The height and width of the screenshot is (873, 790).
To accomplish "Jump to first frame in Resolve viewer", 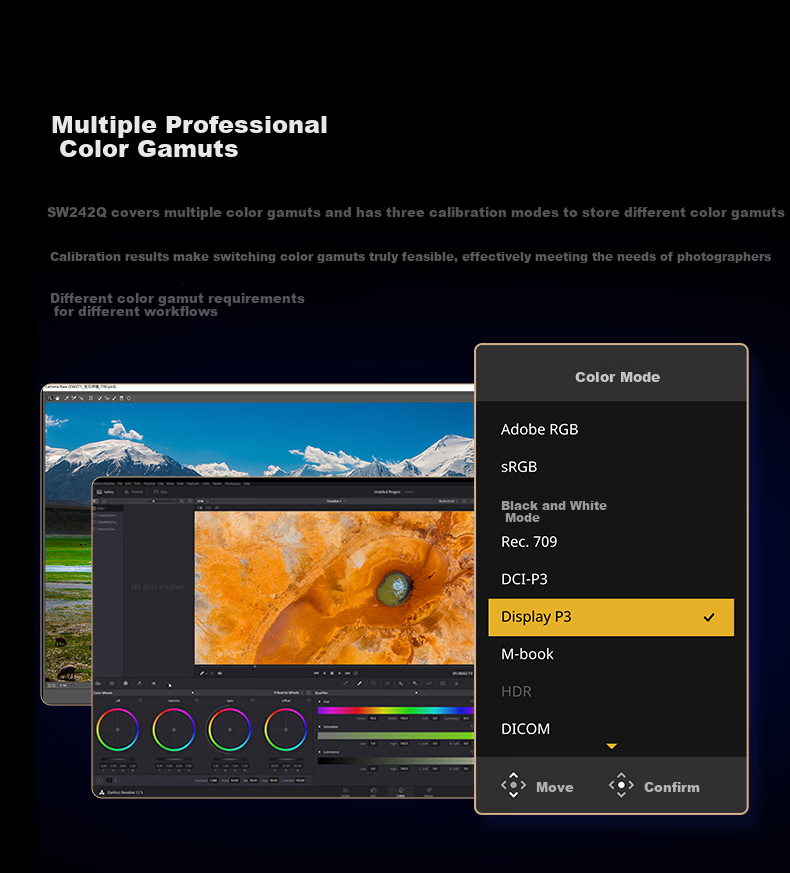I will point(316,673).
